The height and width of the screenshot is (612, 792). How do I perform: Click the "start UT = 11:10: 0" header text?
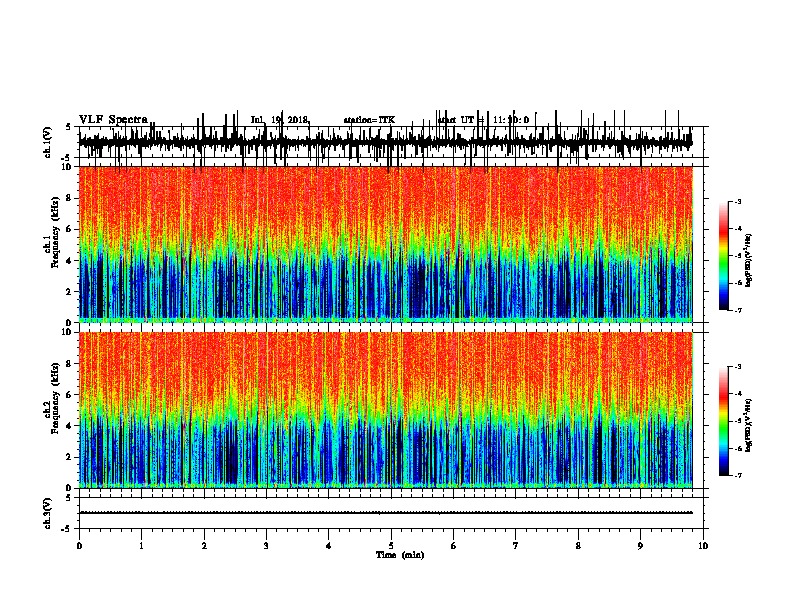tap(483, 120)
